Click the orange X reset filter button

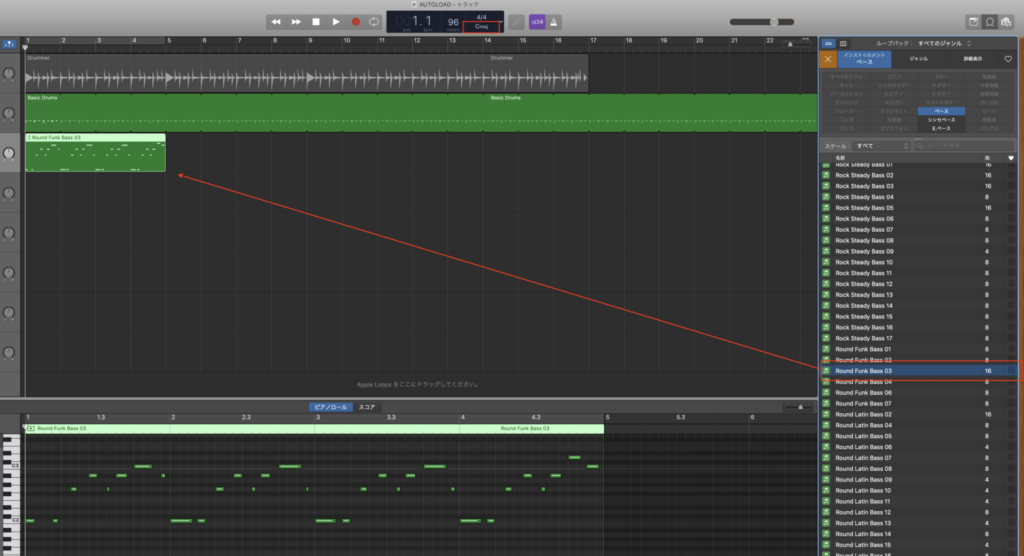click(x=826, y=60)
